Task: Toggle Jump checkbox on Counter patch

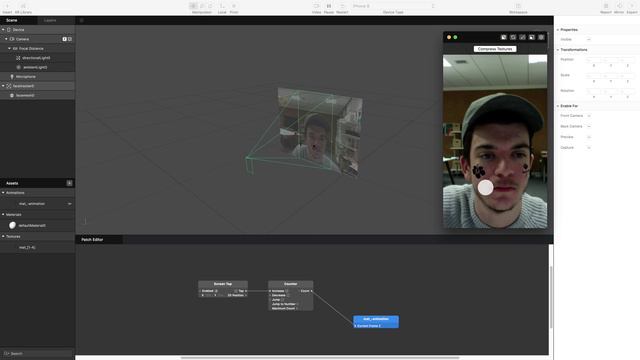Action: click(282, 300)
